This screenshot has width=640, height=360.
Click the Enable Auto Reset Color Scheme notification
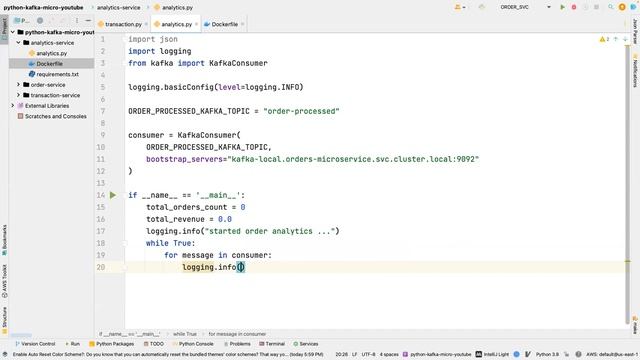pyautogui.click(x=168, y=354)
